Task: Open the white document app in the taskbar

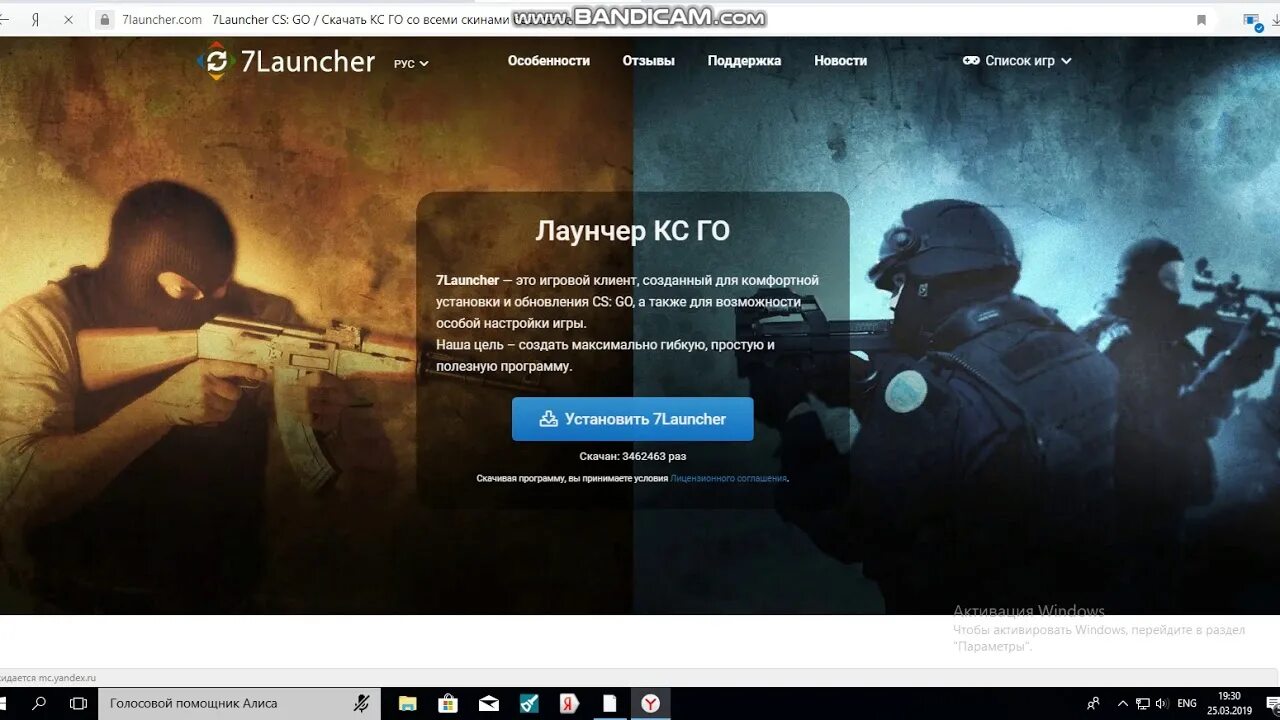Action: pyautogui.click(x=610, y=704)
